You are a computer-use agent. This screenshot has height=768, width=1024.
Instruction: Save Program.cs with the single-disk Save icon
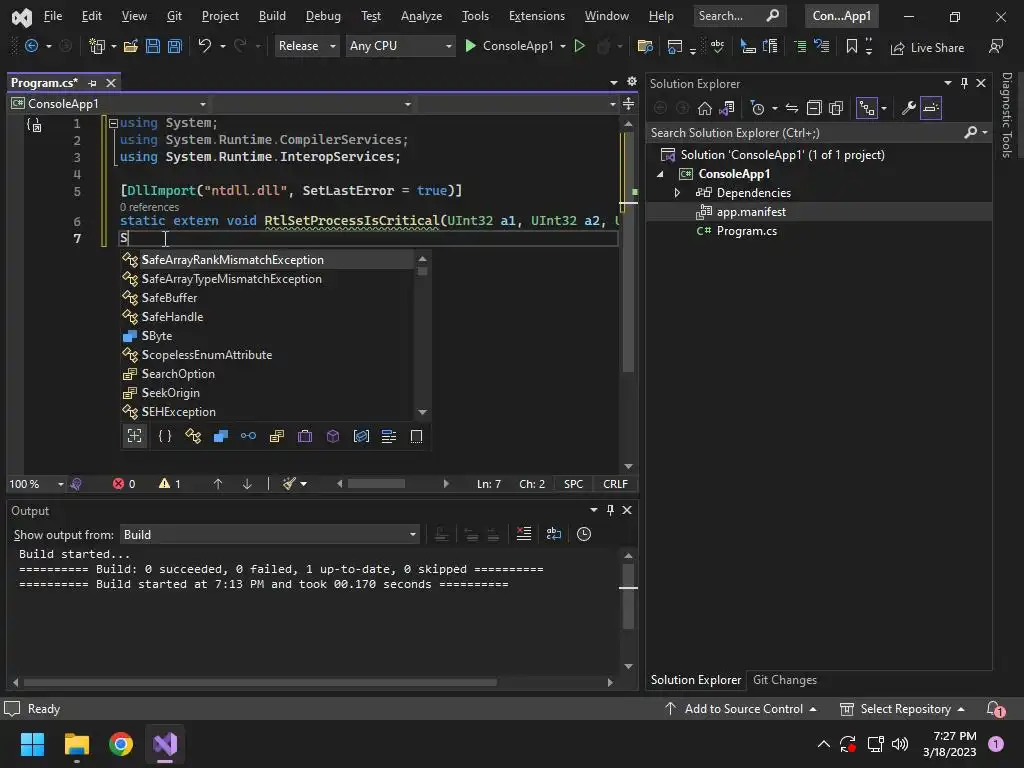coord(153,46)
